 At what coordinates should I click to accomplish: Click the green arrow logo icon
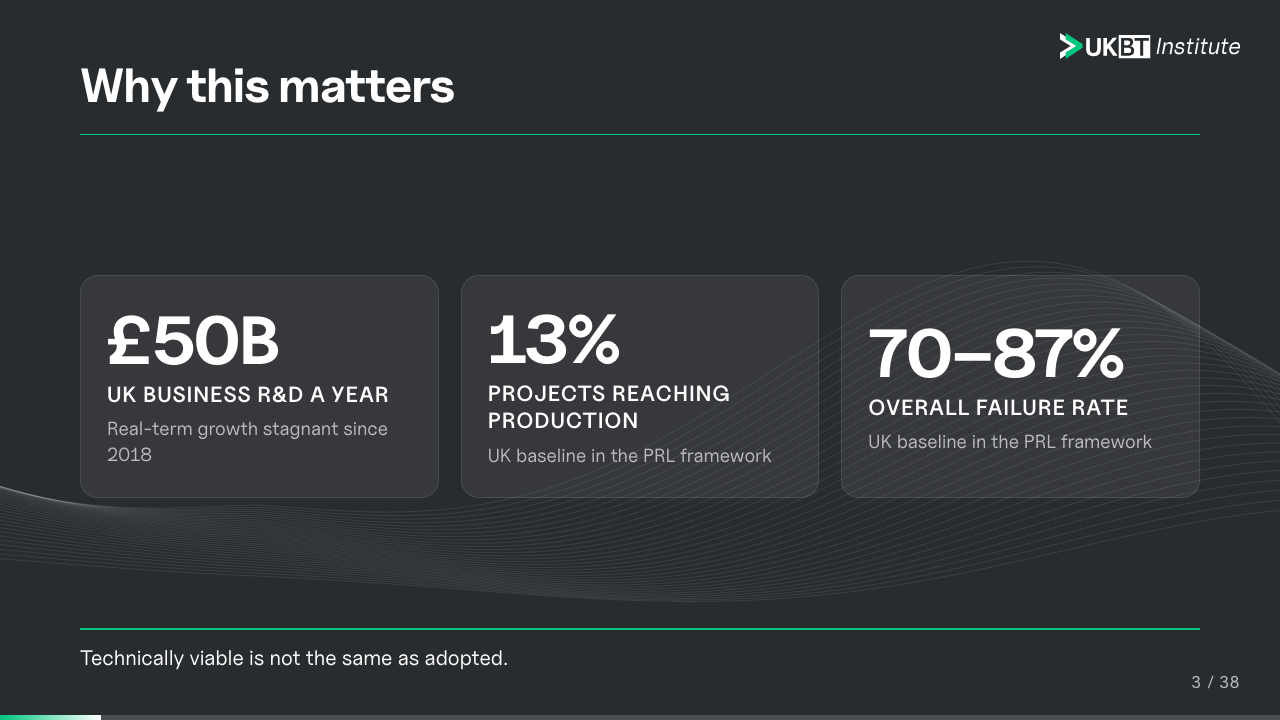click(1071, 46)
